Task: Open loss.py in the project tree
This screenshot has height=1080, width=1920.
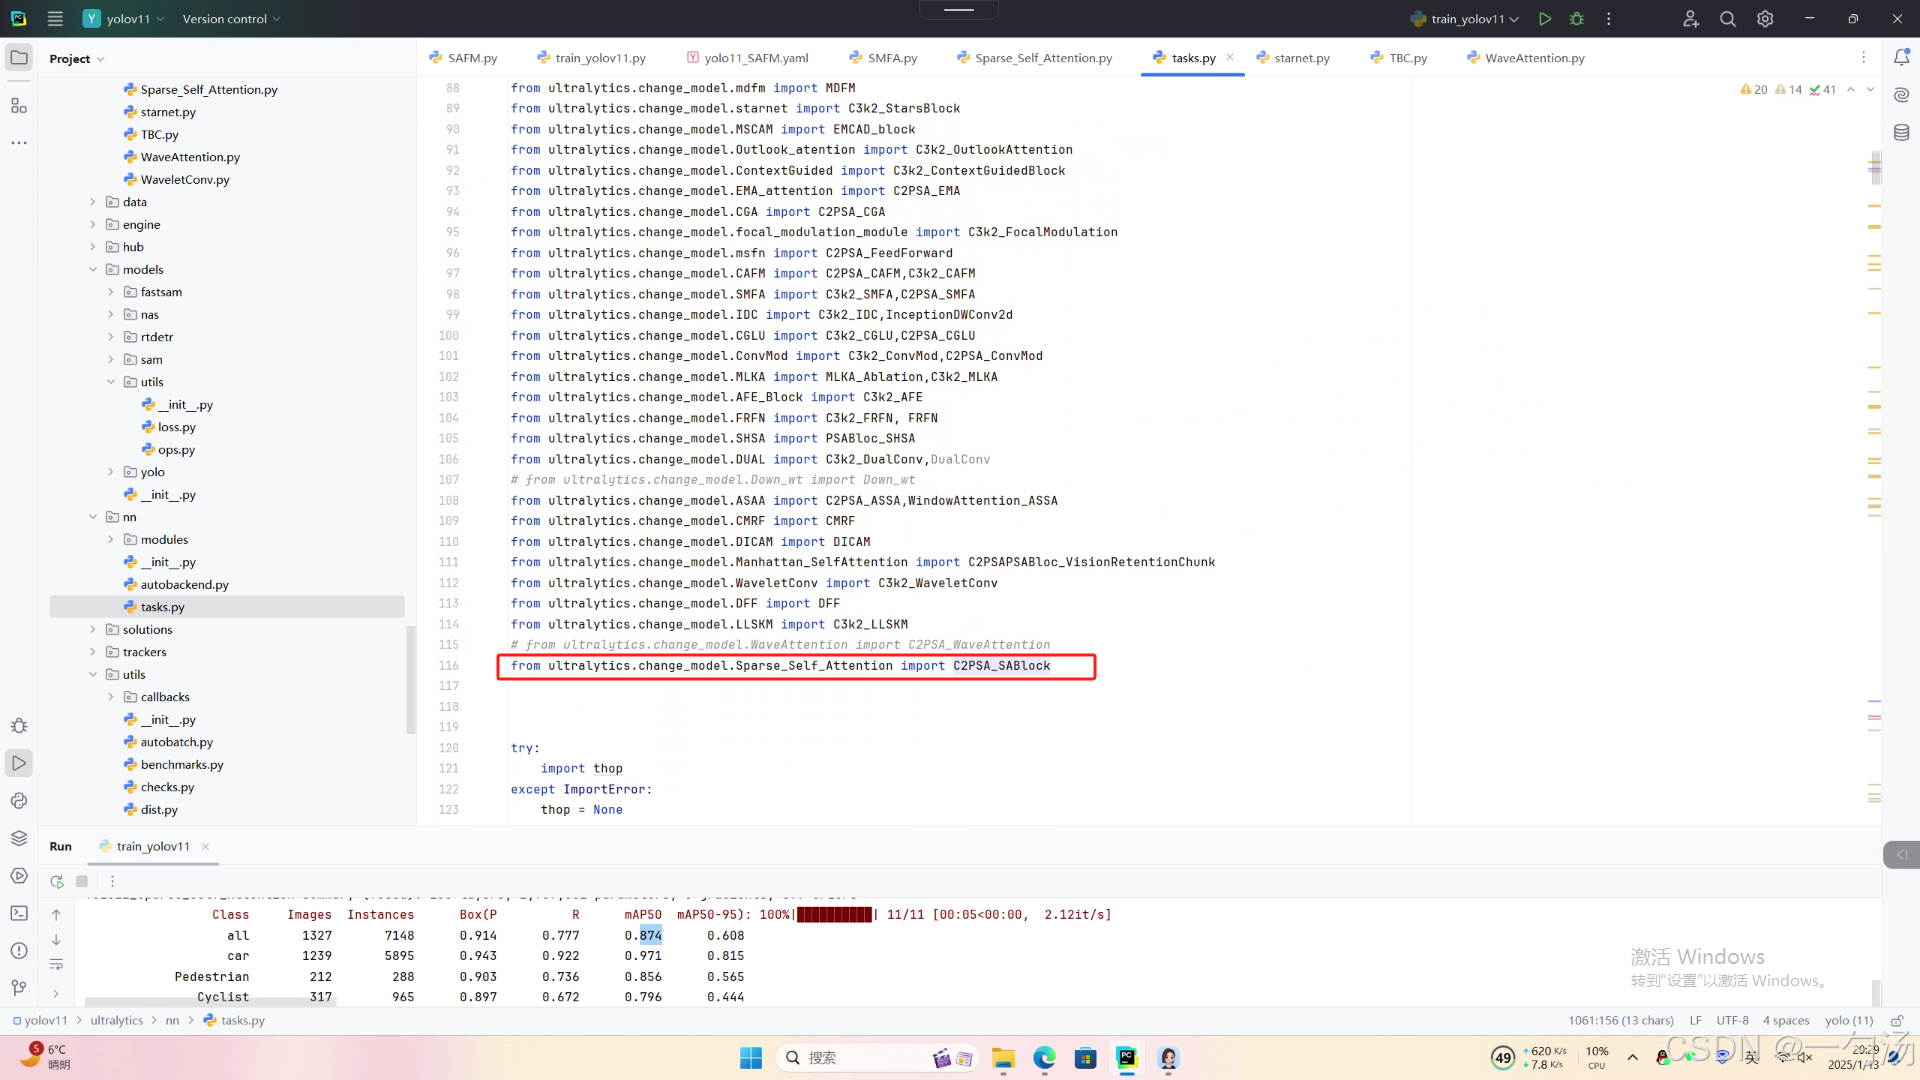Action: coord(177,427)
